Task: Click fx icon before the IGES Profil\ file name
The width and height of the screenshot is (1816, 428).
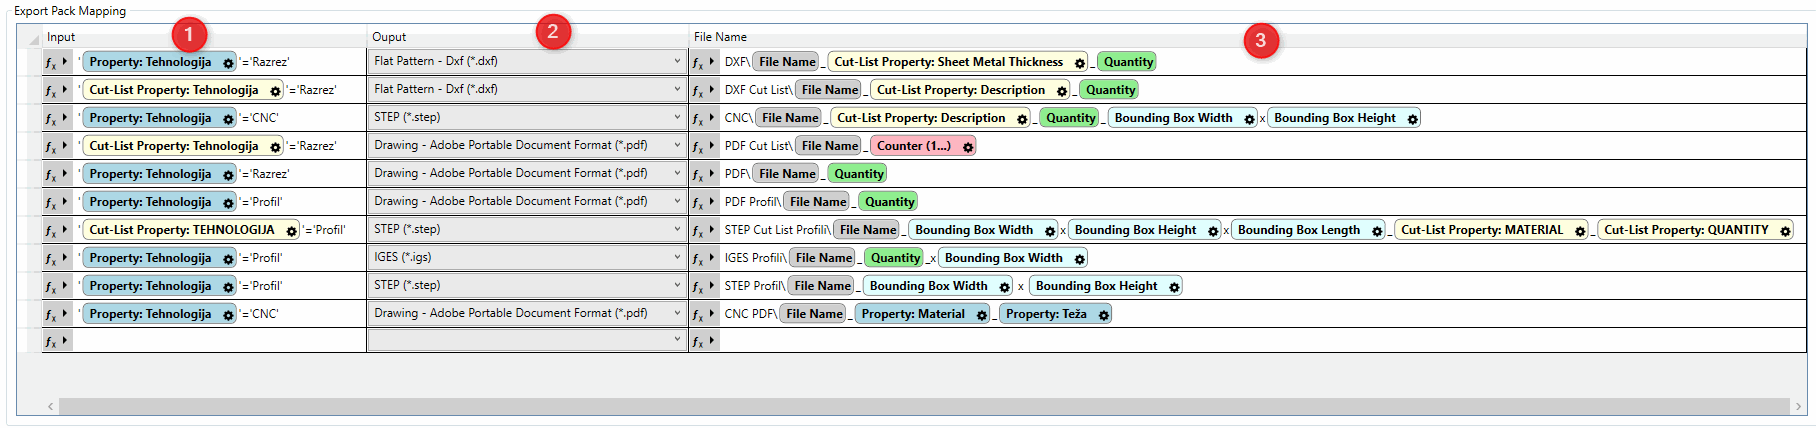Action: coord(698,258)
